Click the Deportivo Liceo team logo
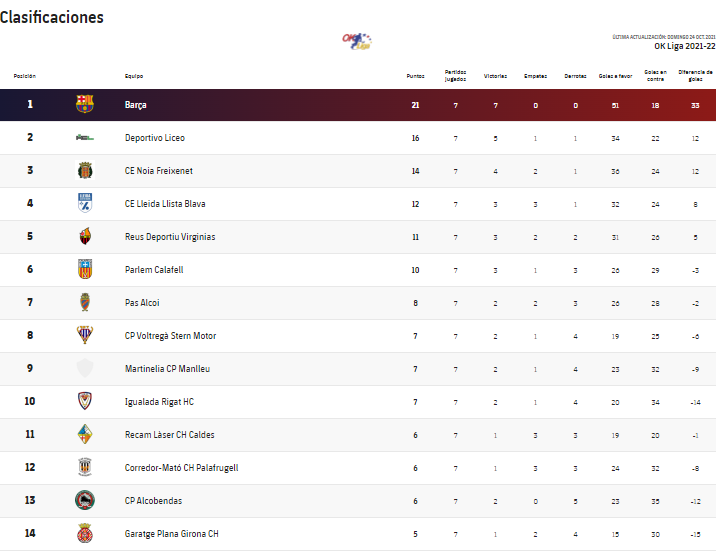The image size is (721, 557). [85, 138]
